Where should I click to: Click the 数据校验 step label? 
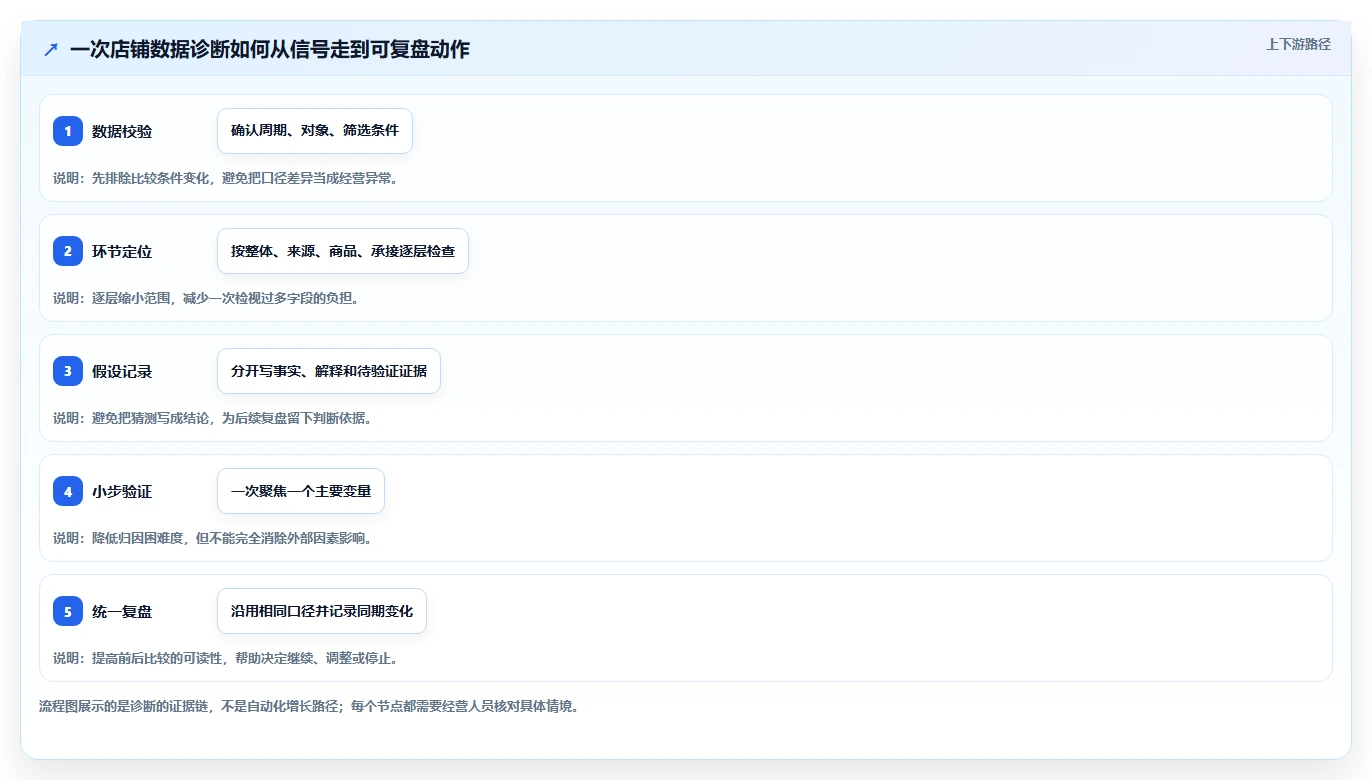click(x=122, y=131)
